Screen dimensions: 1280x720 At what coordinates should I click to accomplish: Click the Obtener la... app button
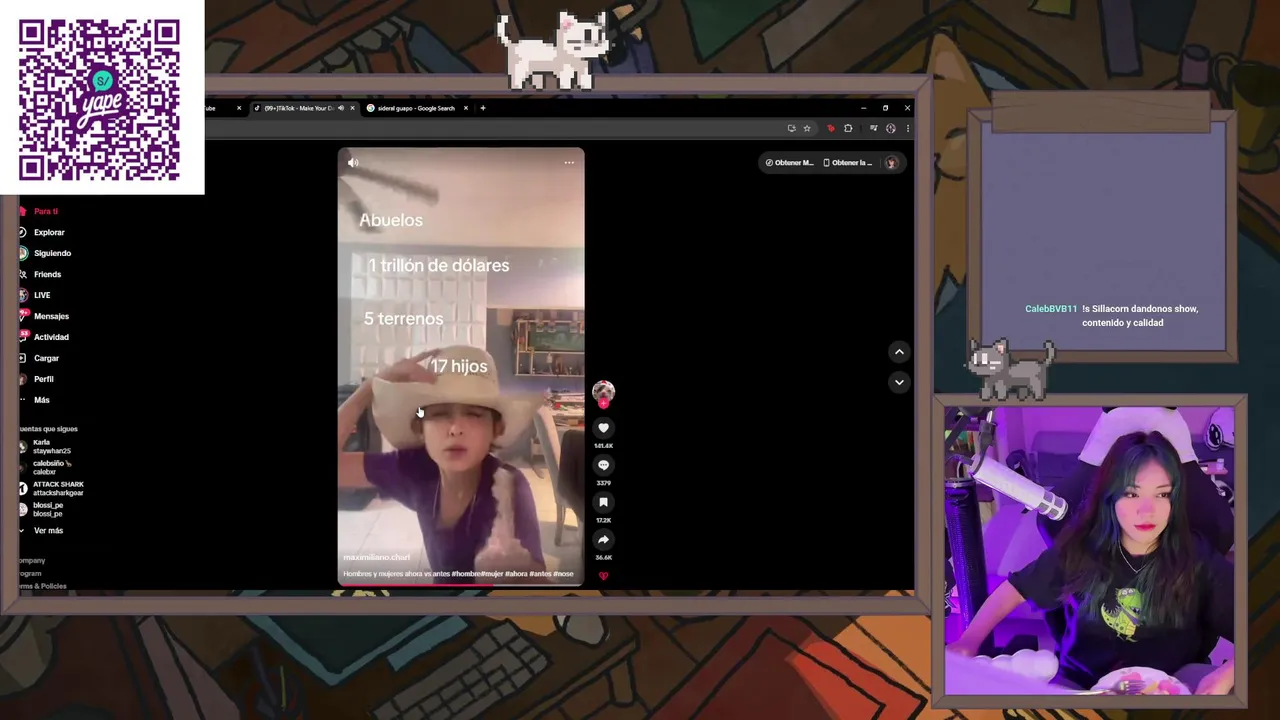[x=848, y=162]
